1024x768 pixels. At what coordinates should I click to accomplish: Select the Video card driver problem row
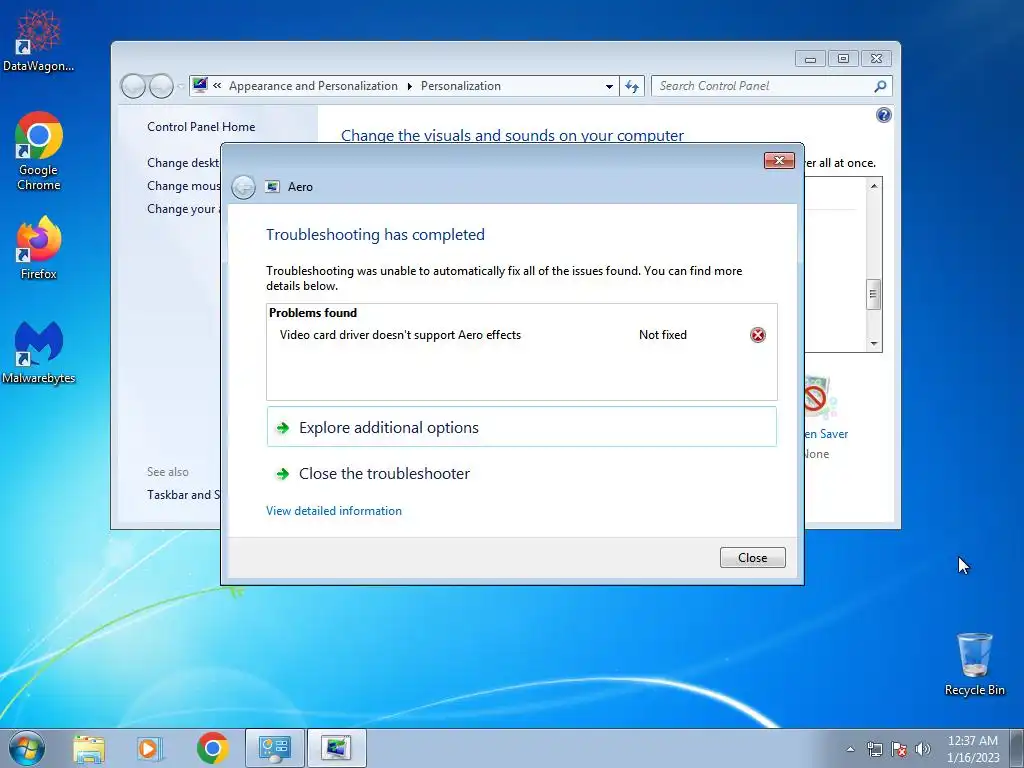(x=521, y=335)
